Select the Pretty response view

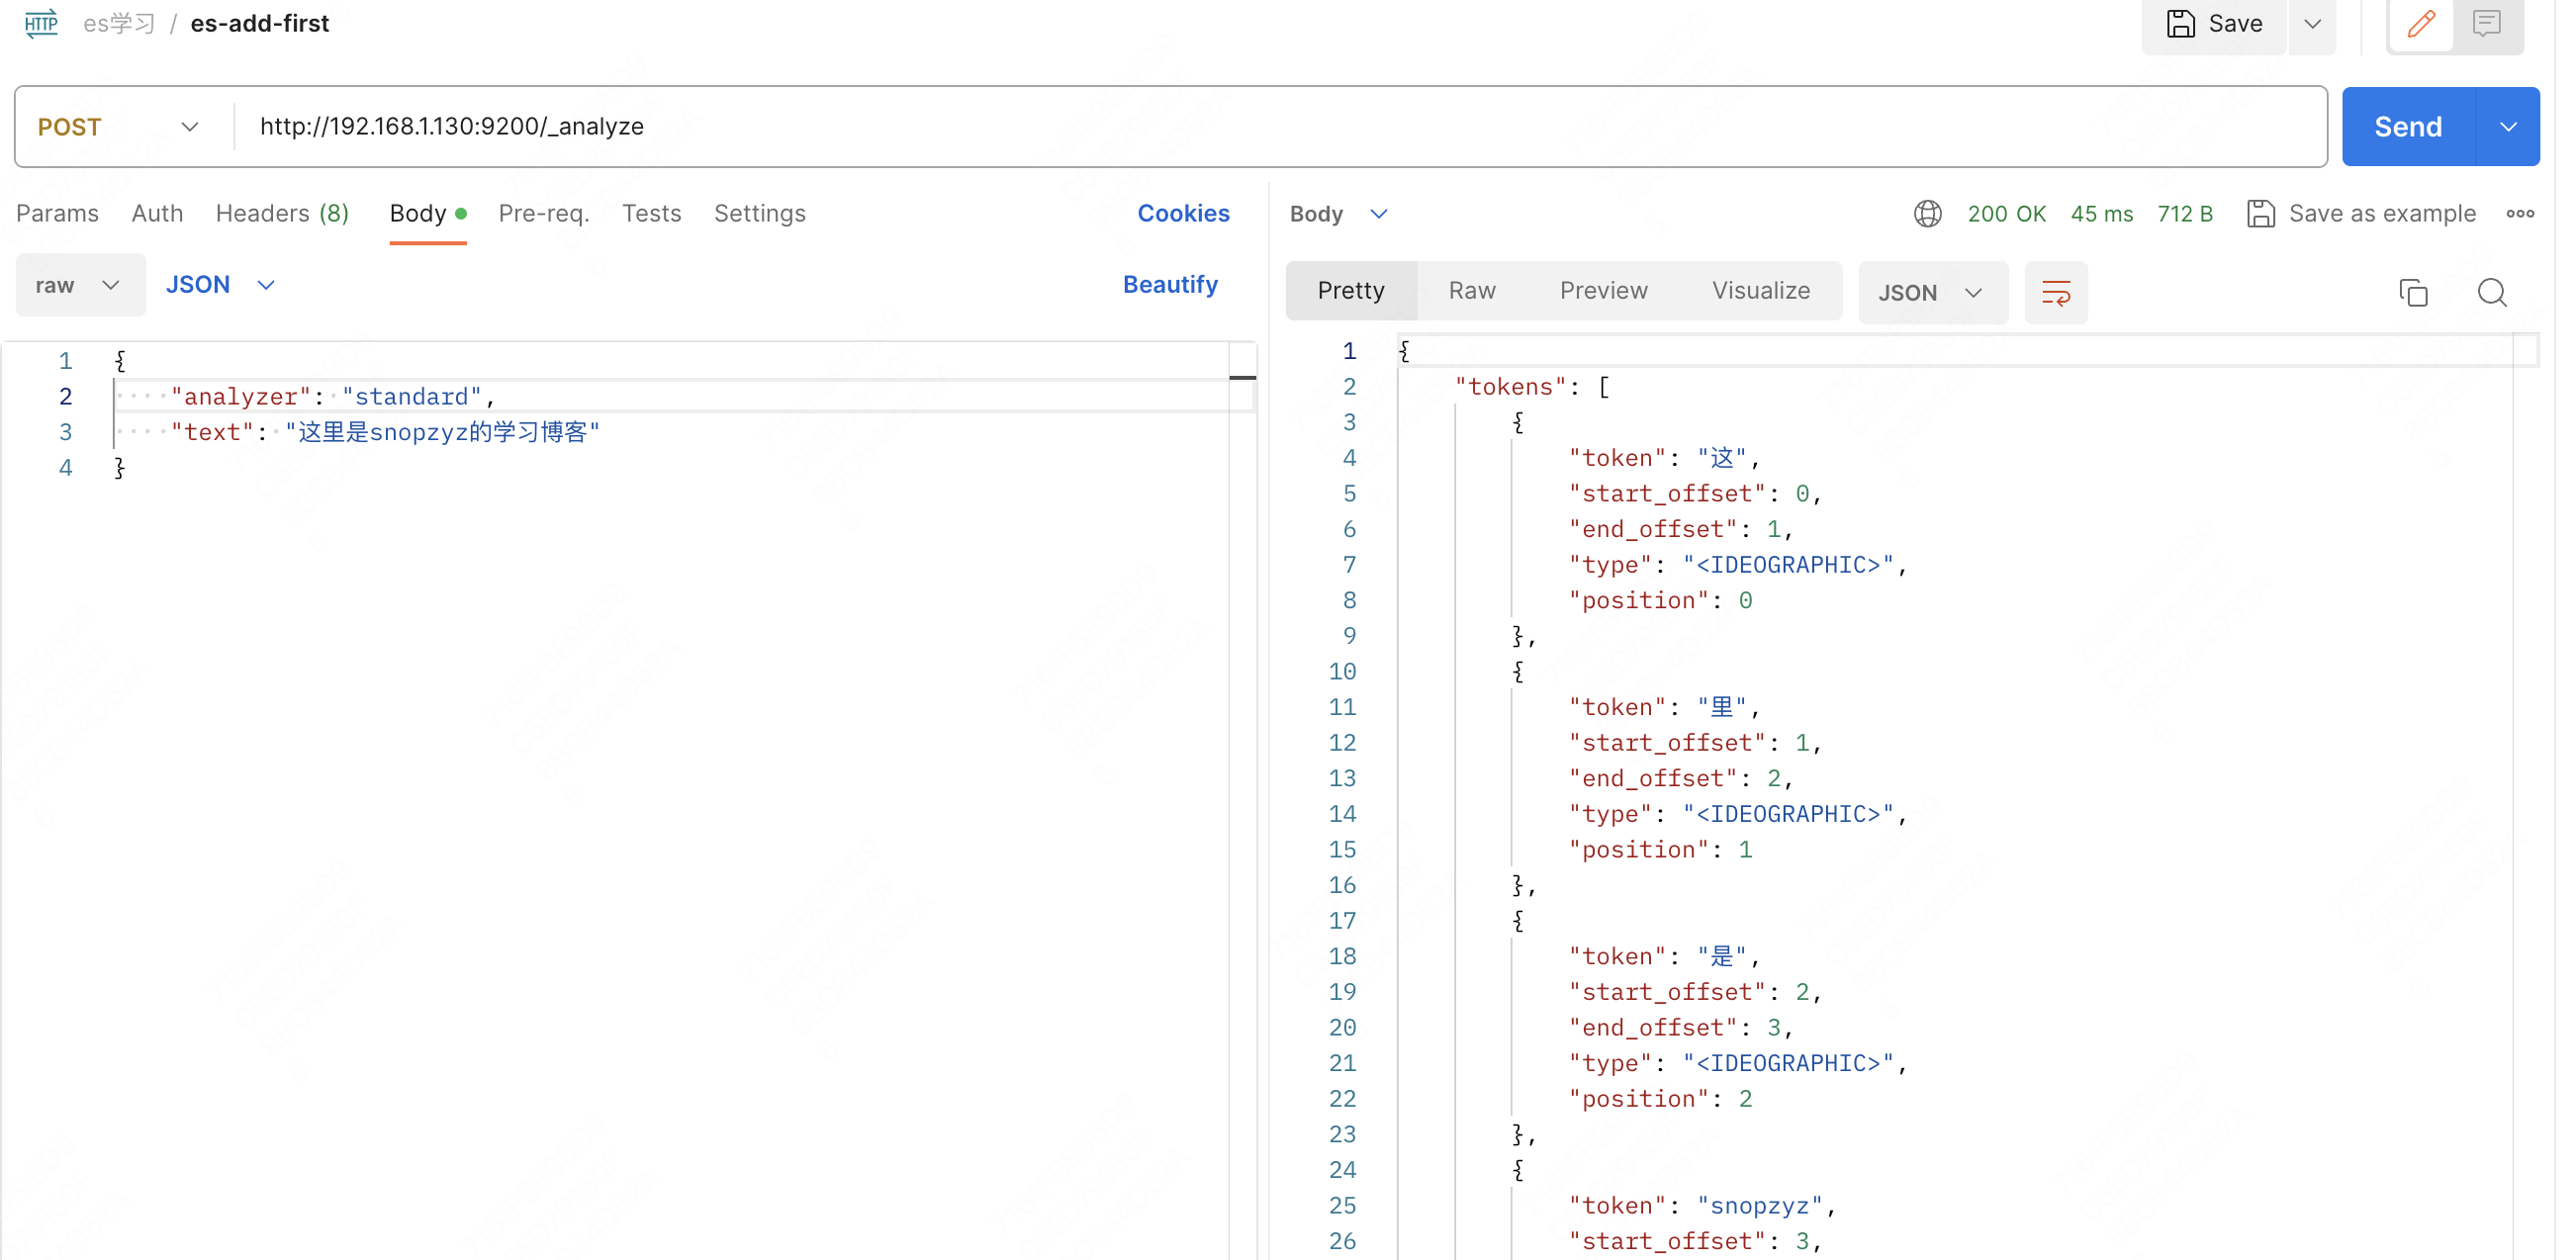[x=1350, y=291]
